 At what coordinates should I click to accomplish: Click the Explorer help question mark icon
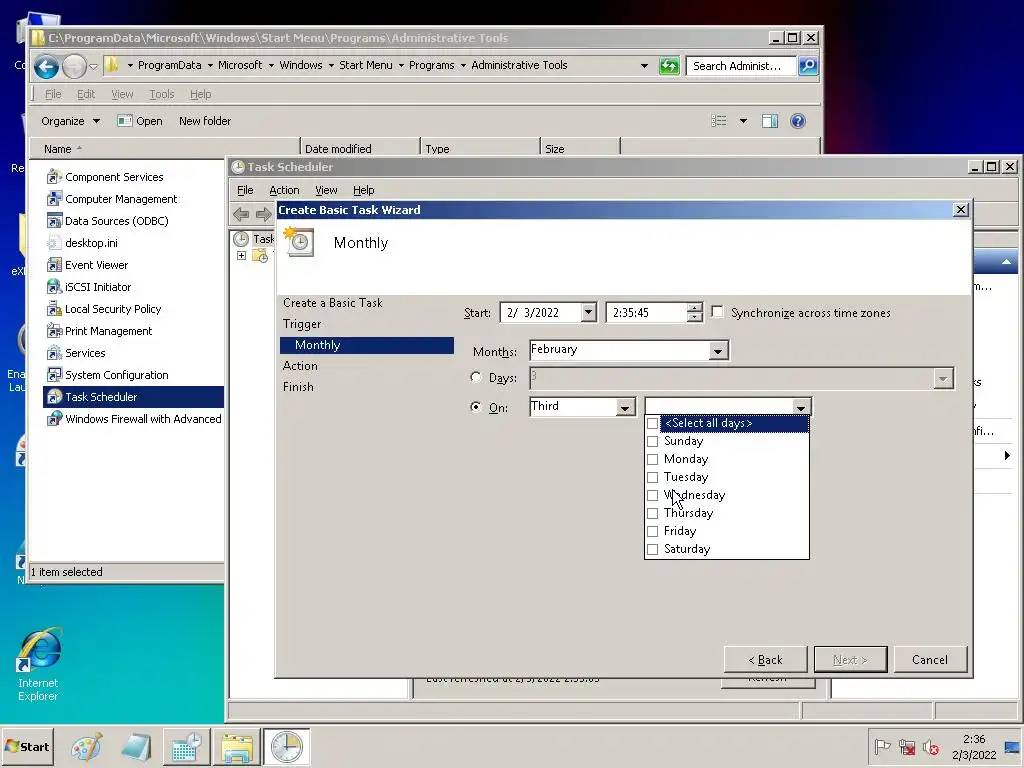click(x=797, y=121)
